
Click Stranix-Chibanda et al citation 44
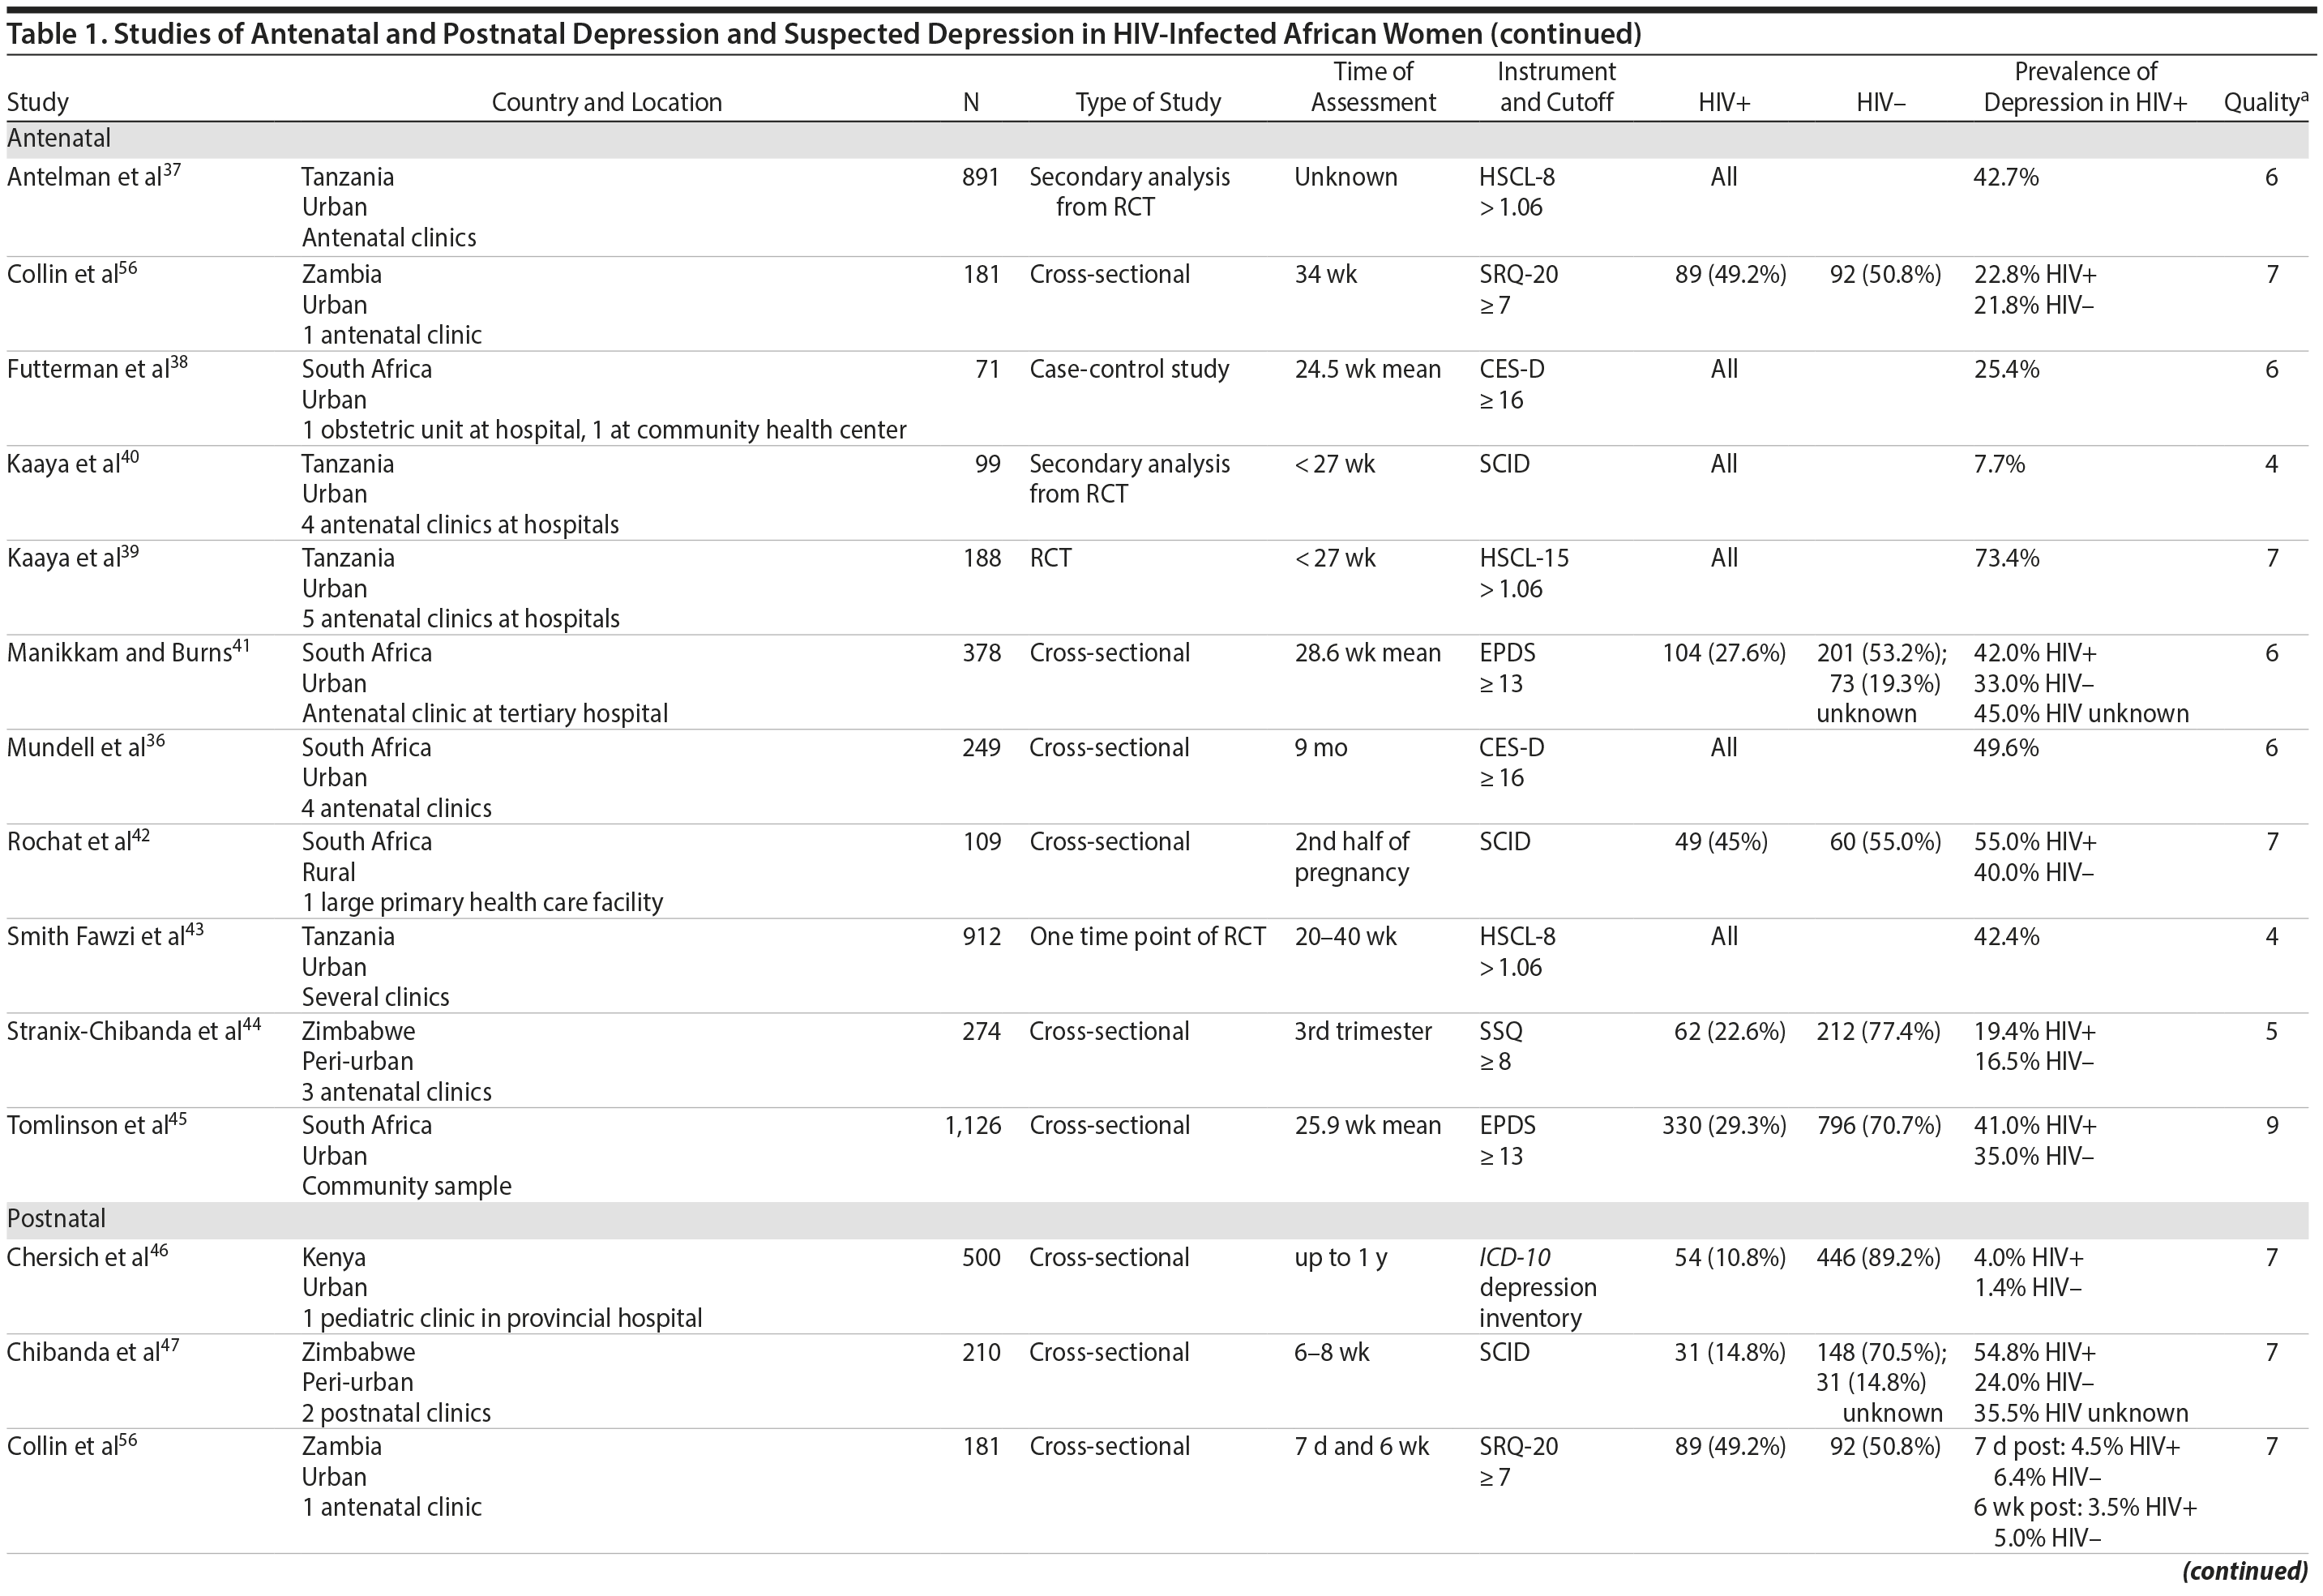click(251, 1024)
